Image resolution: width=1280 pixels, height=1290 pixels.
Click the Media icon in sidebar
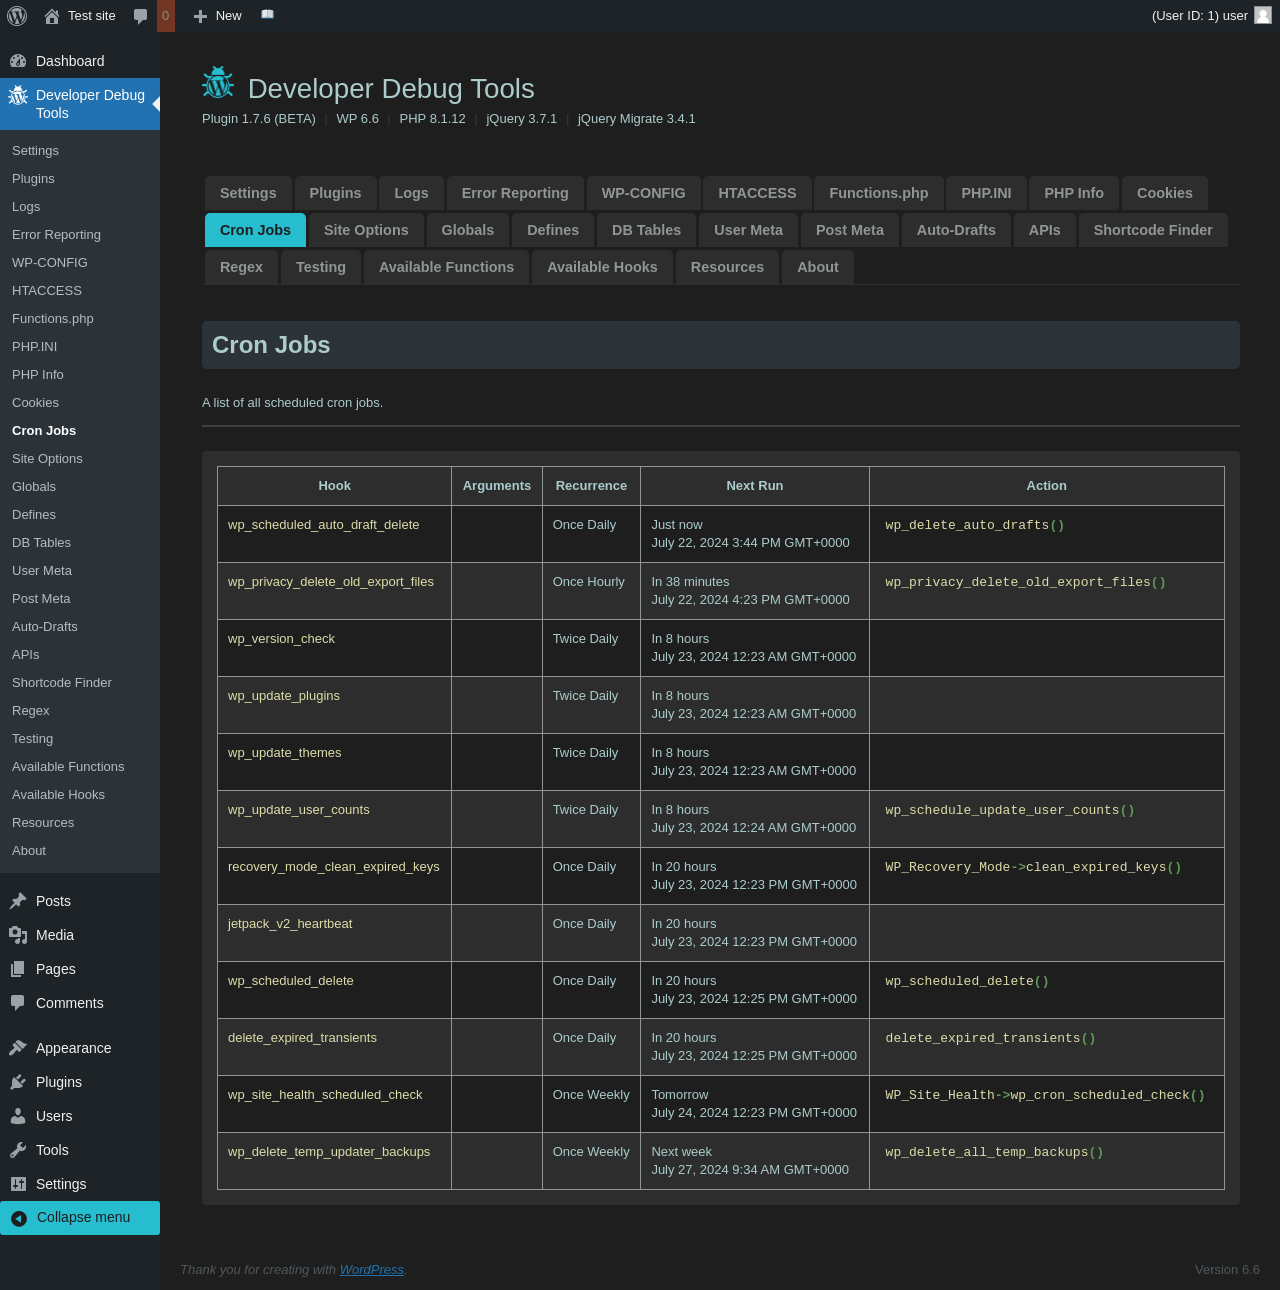pyautogui.click(x=18, y=935)
